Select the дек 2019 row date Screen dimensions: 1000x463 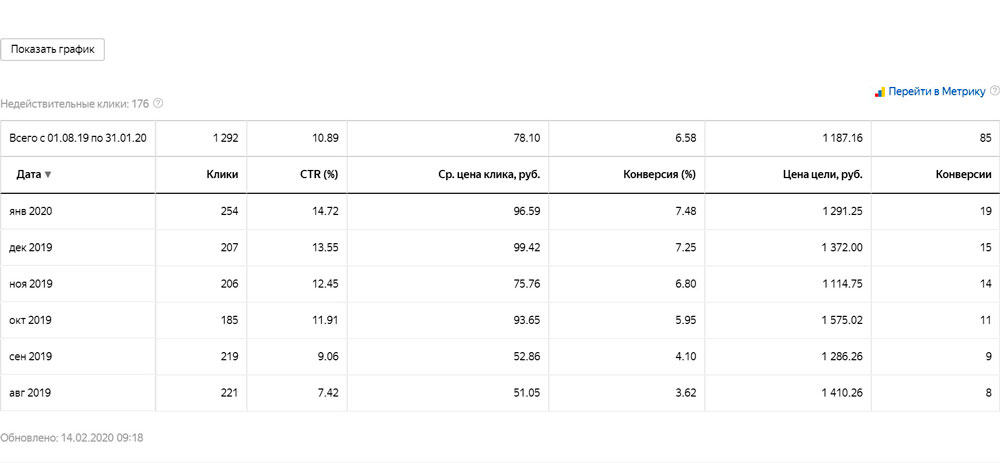pyautogui.click(x=31, y=247)
